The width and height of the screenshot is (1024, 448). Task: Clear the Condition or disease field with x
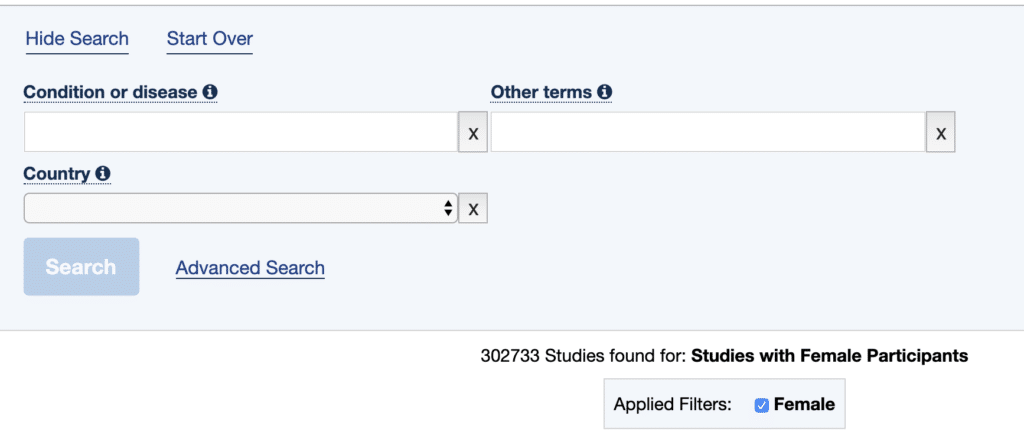(473, 133)
